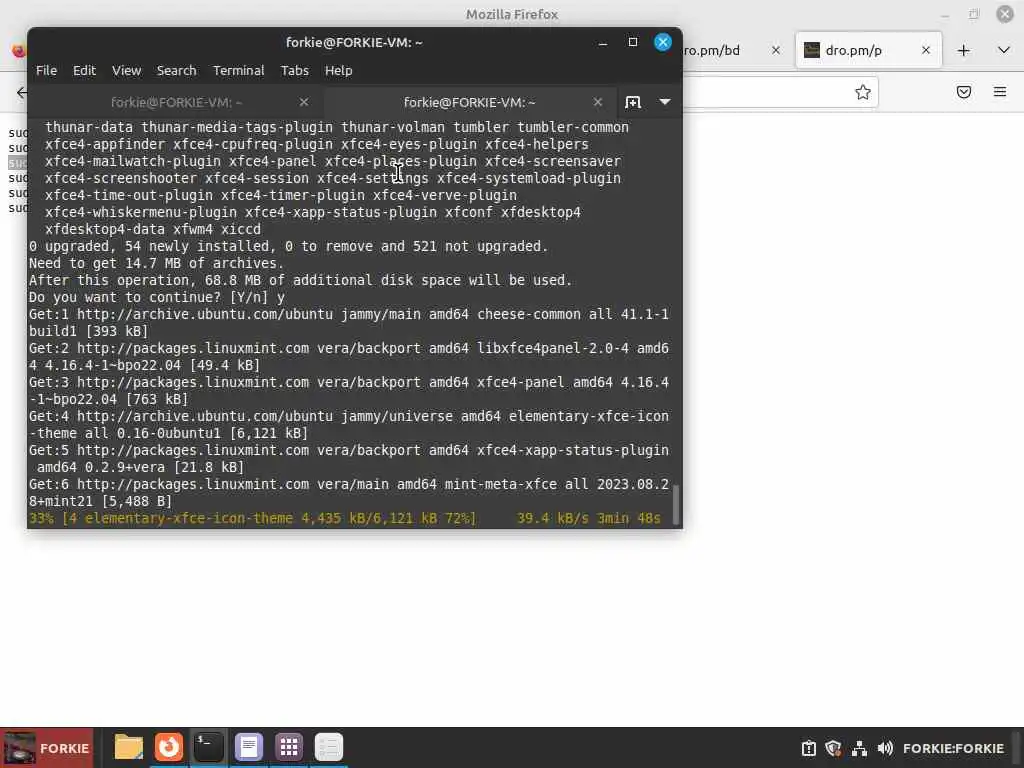Image resolution: width=1024 pixels, height=768 pixels.
Task: Open the terminal View menu
Action: [x=126, y=71]
